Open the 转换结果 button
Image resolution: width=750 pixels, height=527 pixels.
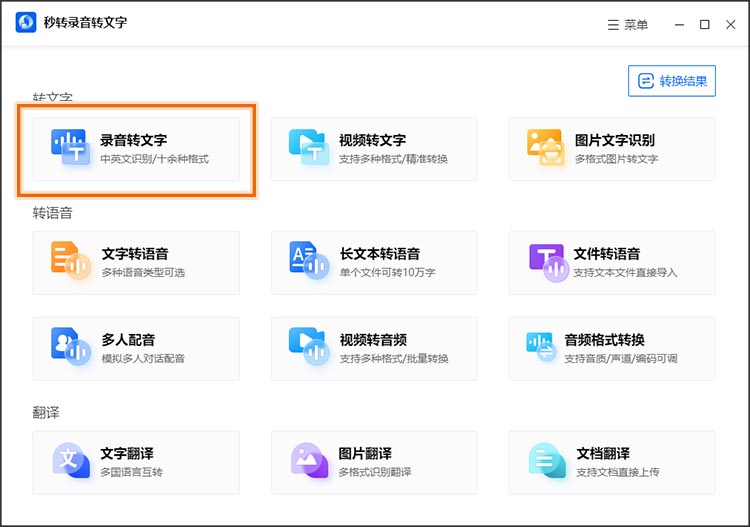click(x=672, y=81)
